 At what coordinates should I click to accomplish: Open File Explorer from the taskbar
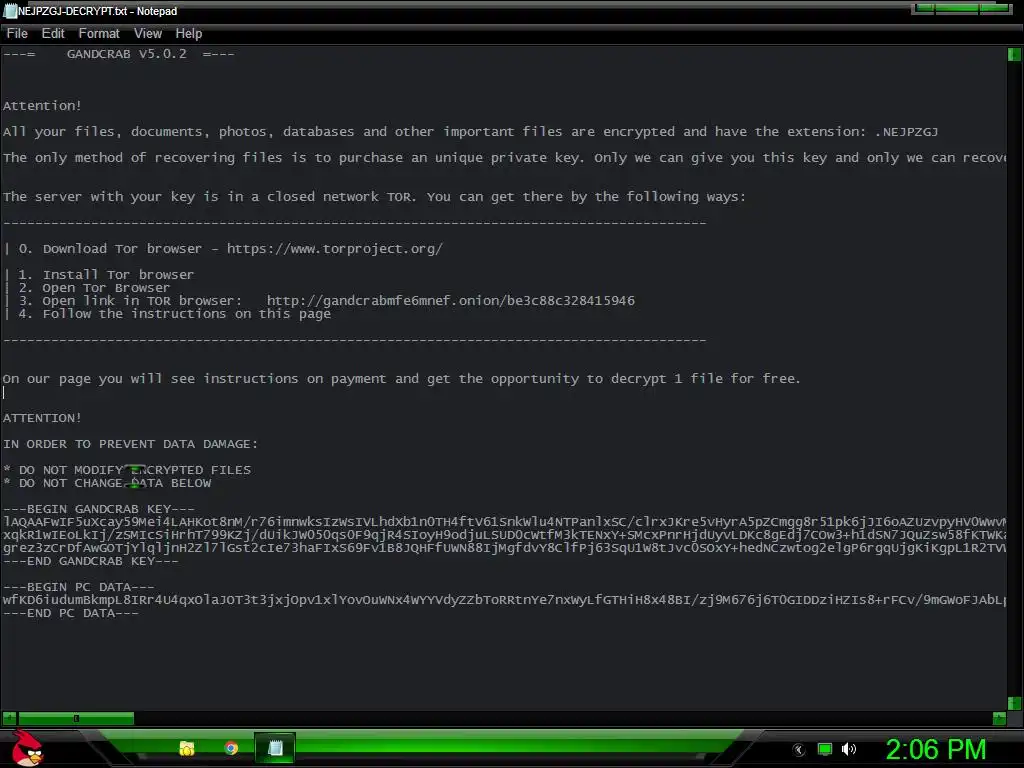[187, 748]
